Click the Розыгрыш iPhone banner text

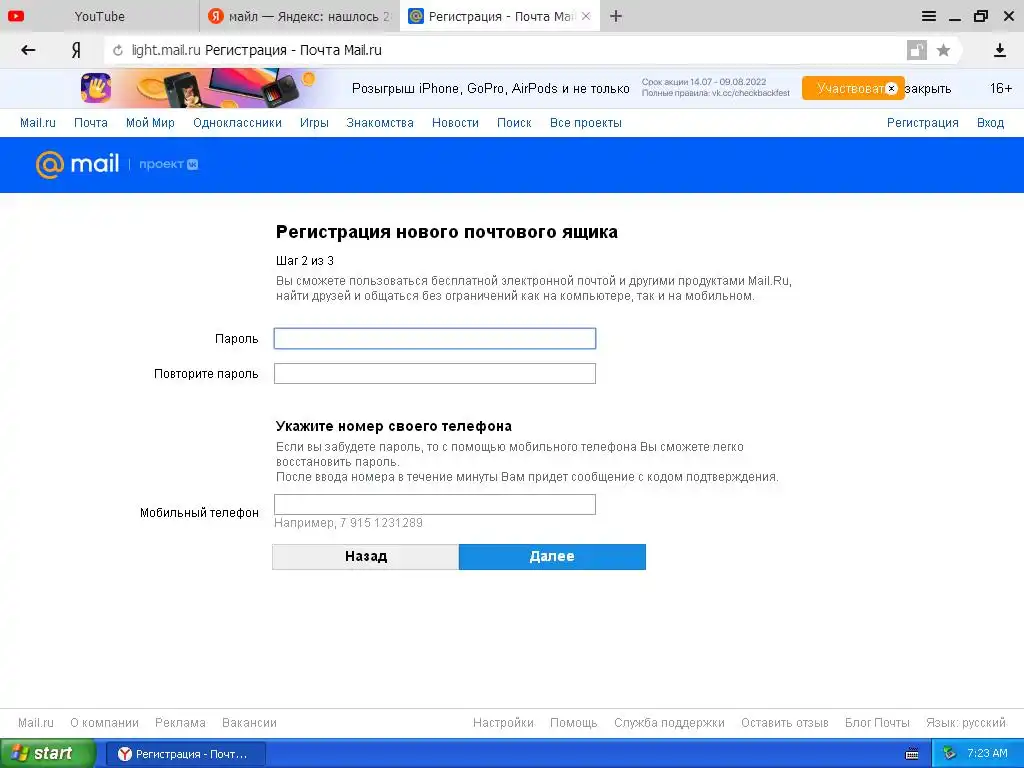tap(490, 89)
